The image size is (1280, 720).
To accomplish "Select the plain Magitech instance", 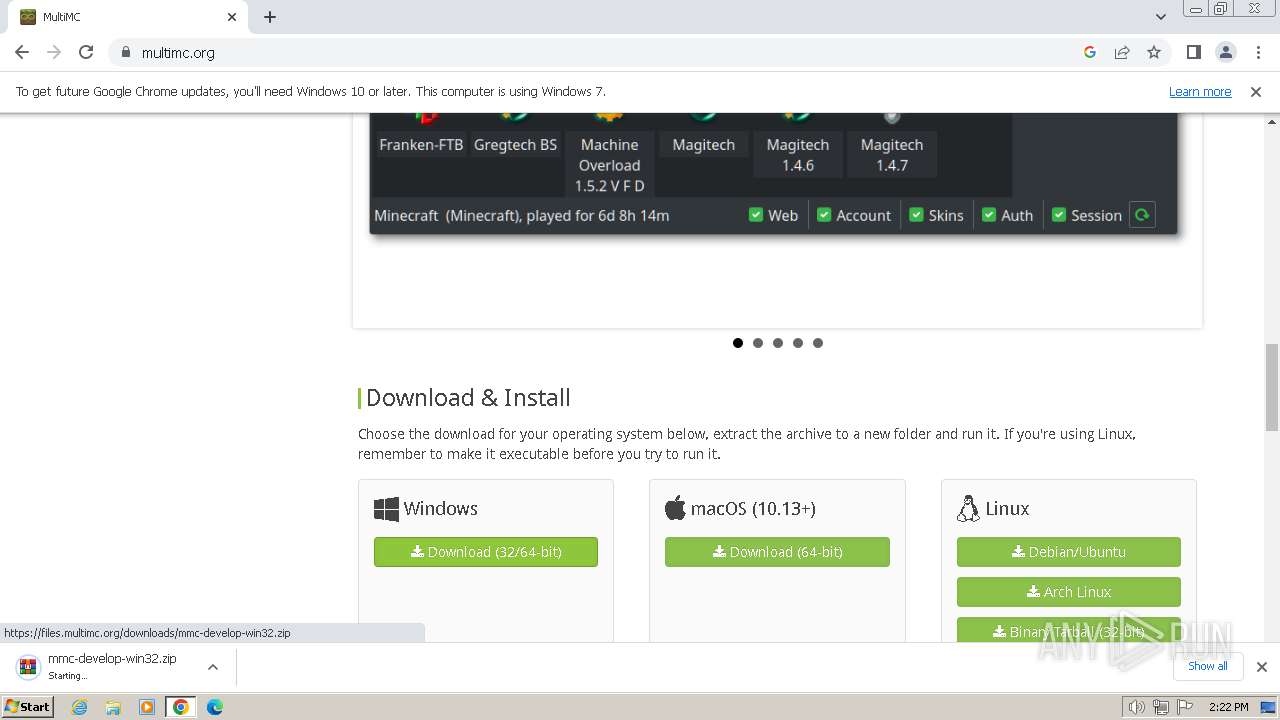I will pyautogui.click(x=703, y=145).
